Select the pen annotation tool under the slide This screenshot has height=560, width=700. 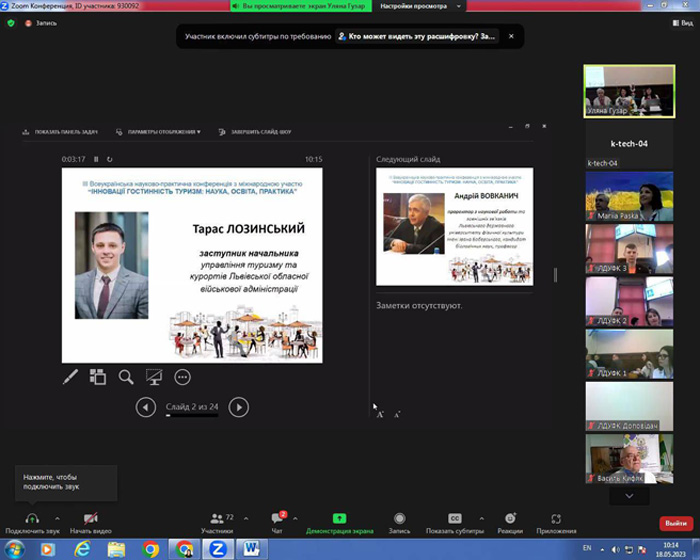pyautogui.click(x=71, y=377)
